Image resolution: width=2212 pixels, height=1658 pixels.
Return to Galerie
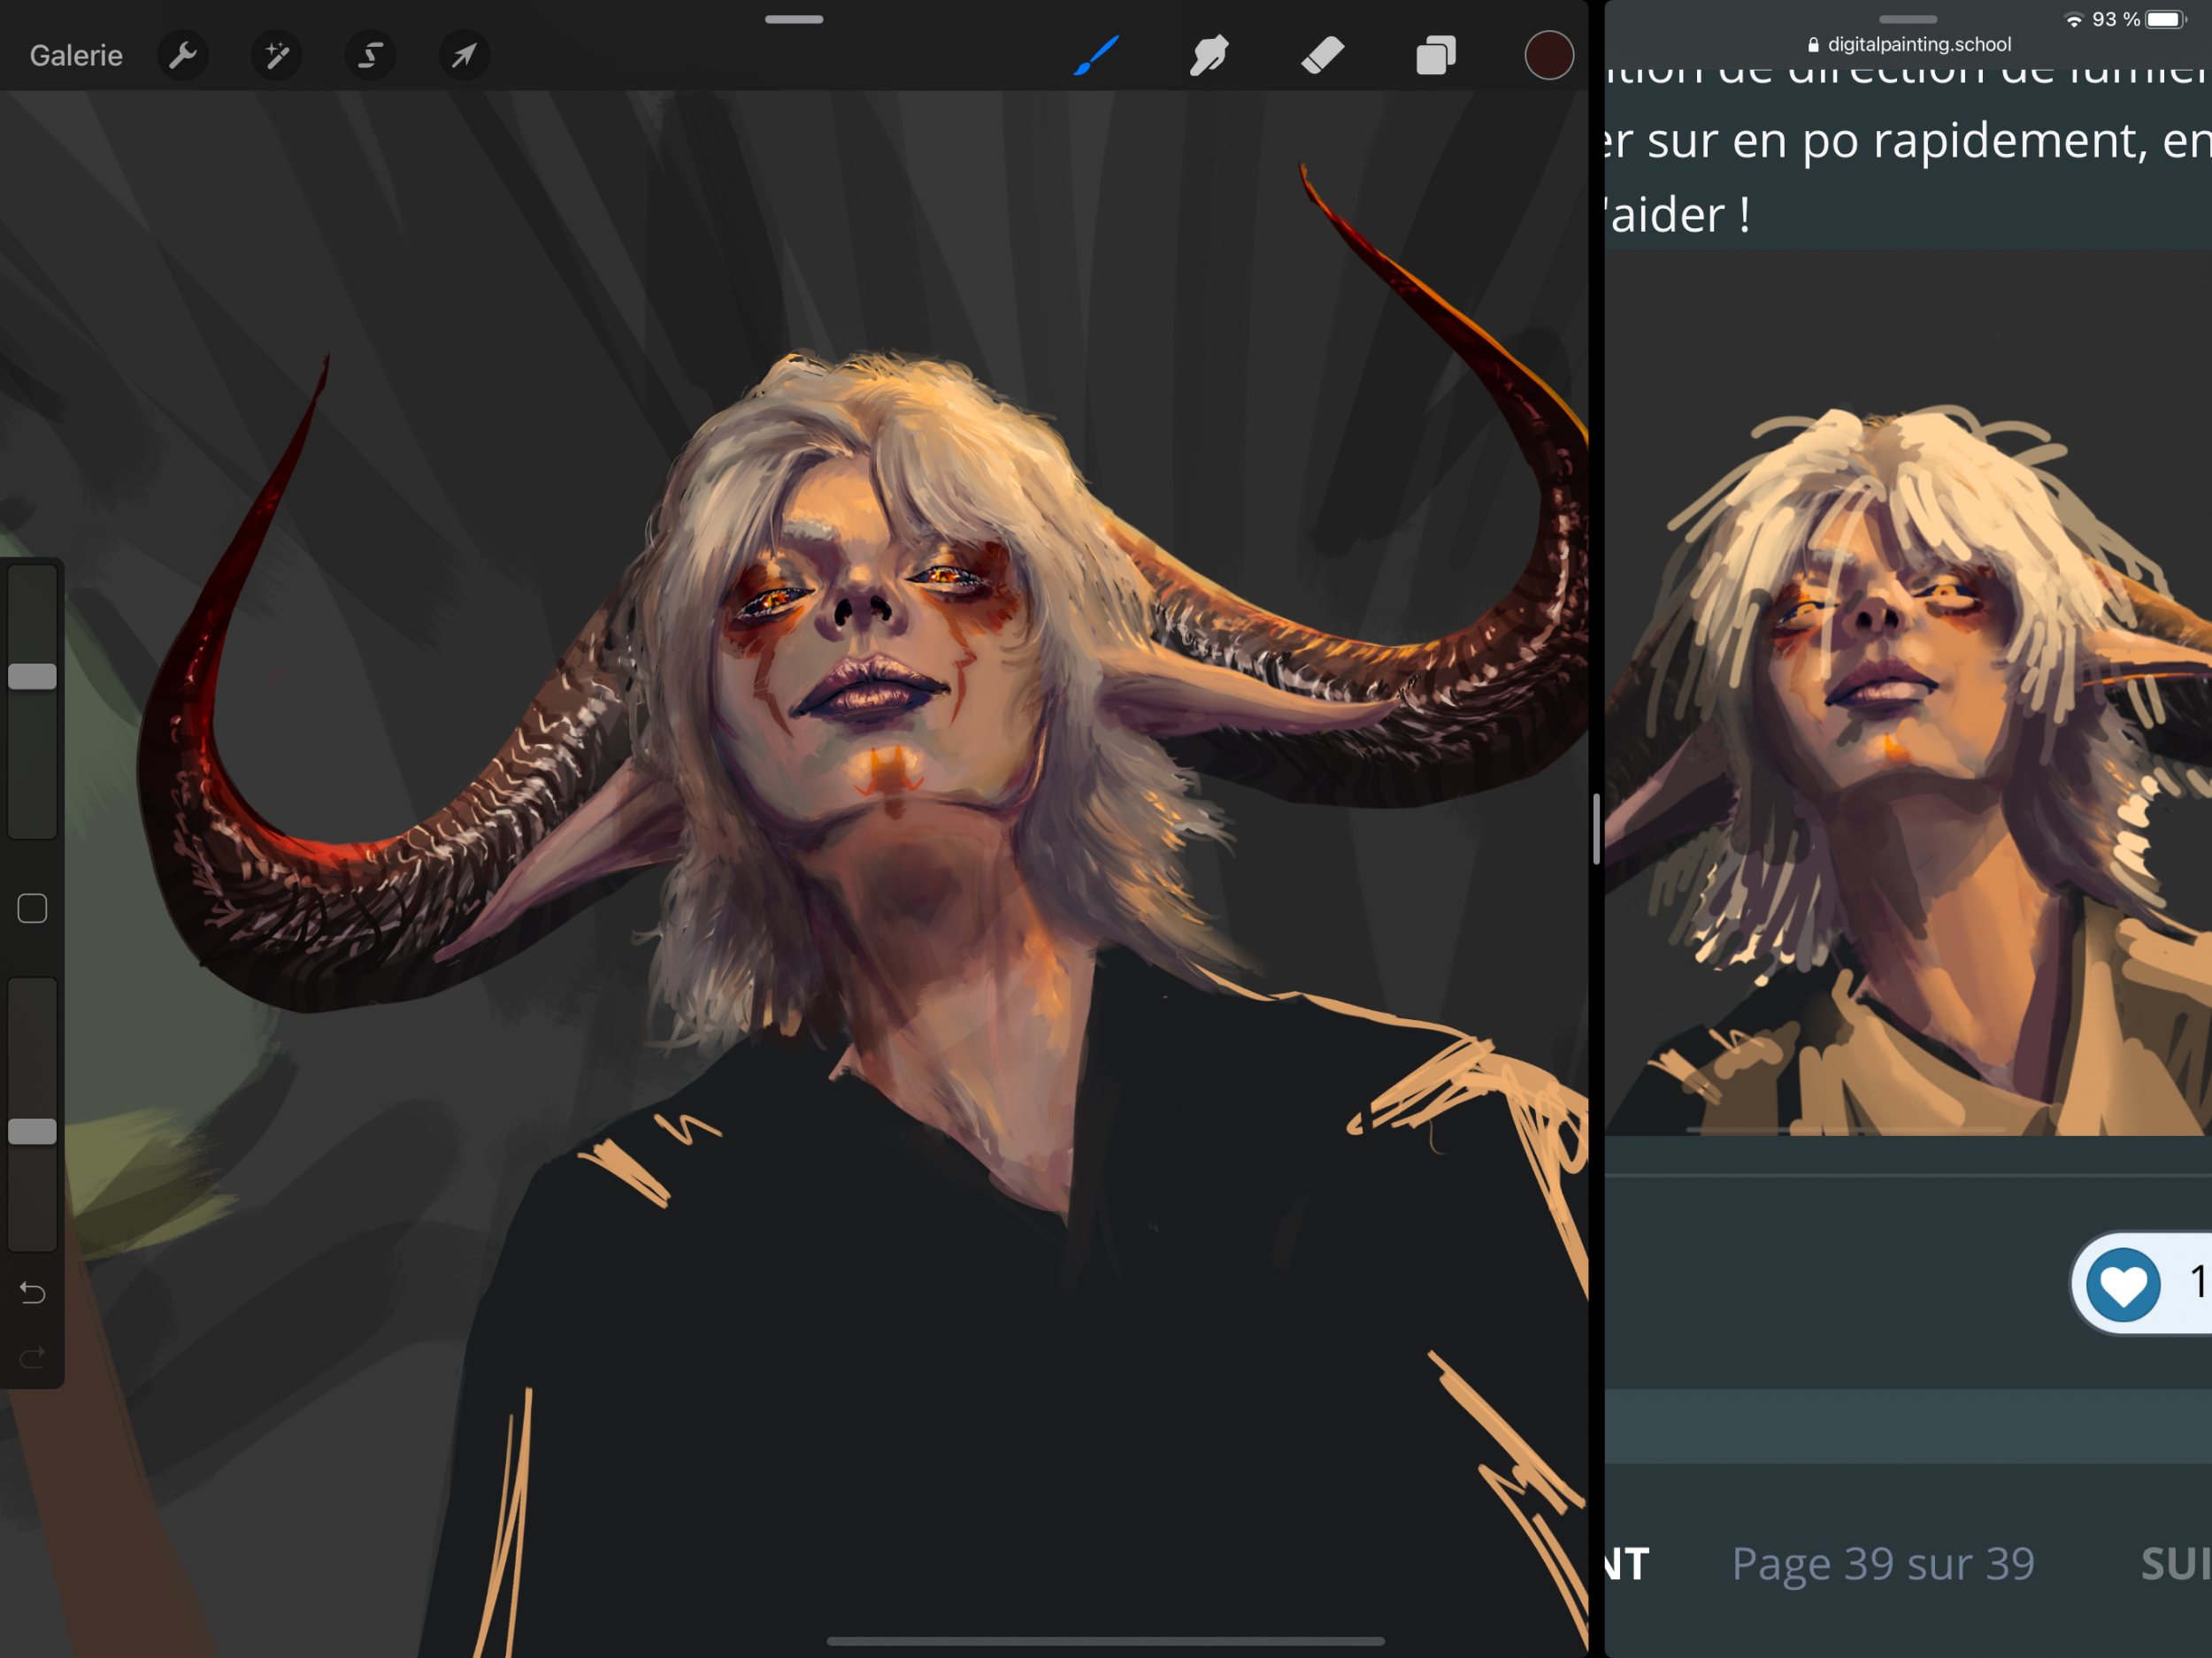76,55
